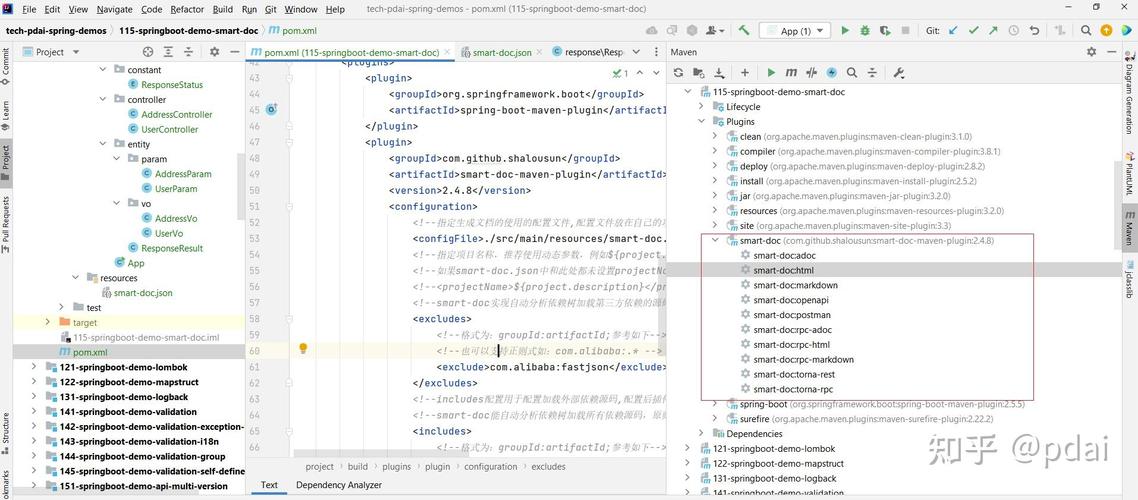Show Git history clock icon
The image size is (1138, 500).
pos(1014,30)
